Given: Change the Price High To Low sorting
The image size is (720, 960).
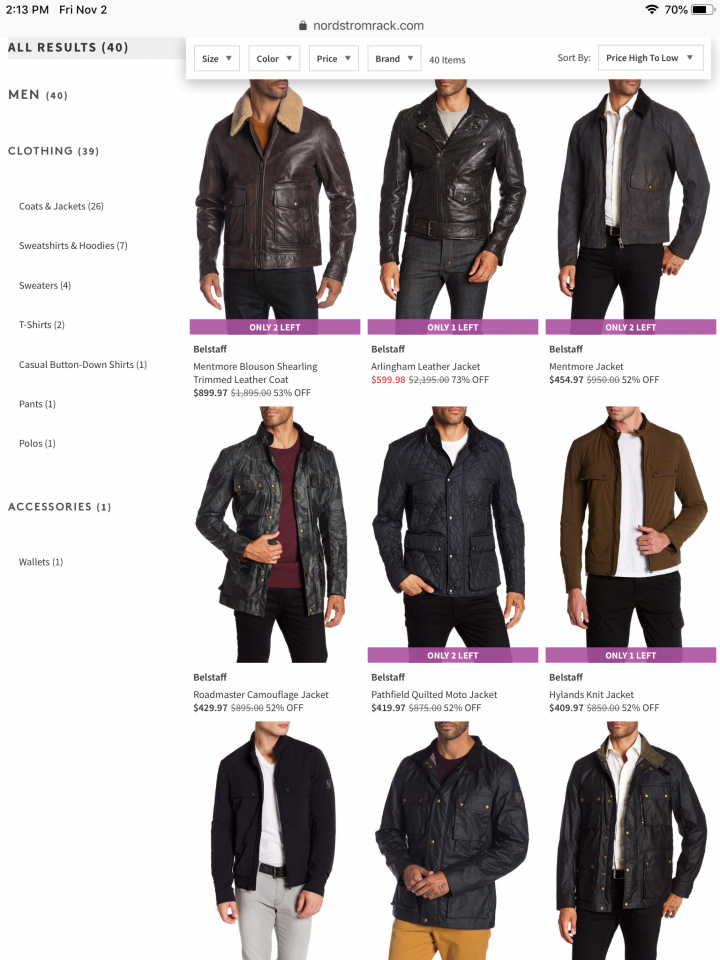Looking at the screenshot, I should (x=650, y=58).
